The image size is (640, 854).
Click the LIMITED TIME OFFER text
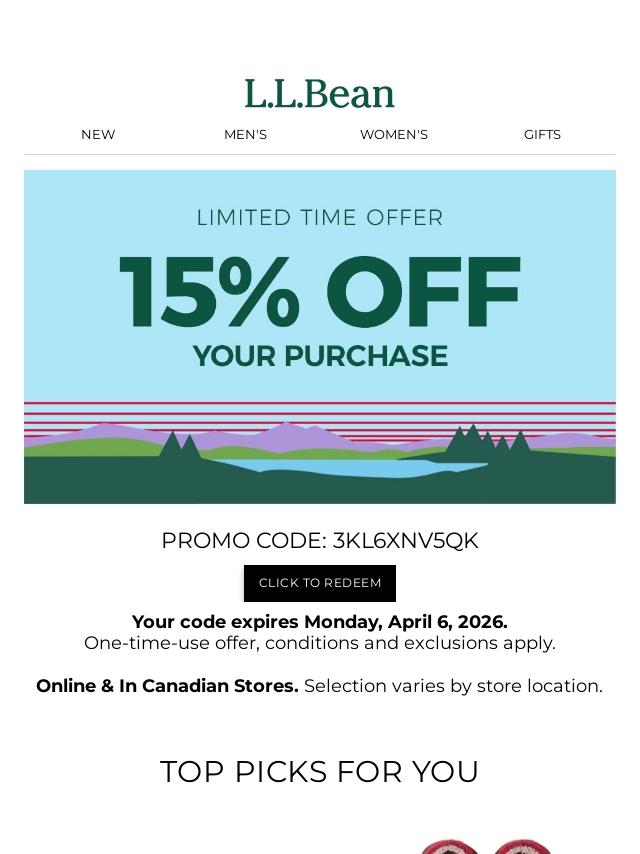pyautogui.click(x=320, y=218)
